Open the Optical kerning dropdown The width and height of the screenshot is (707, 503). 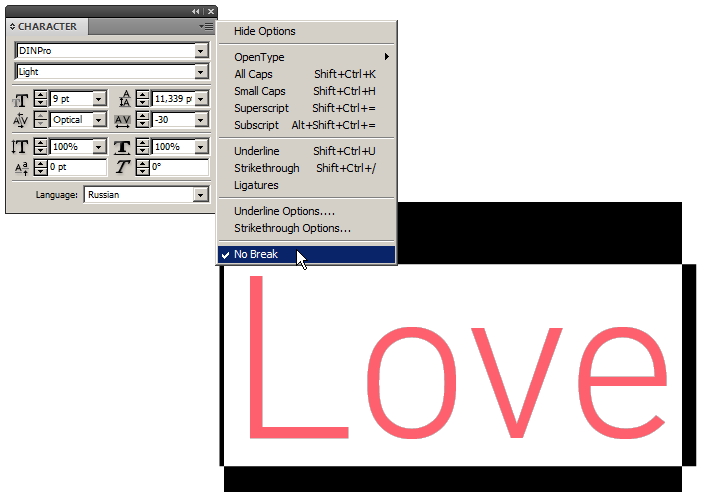[99, 120]
